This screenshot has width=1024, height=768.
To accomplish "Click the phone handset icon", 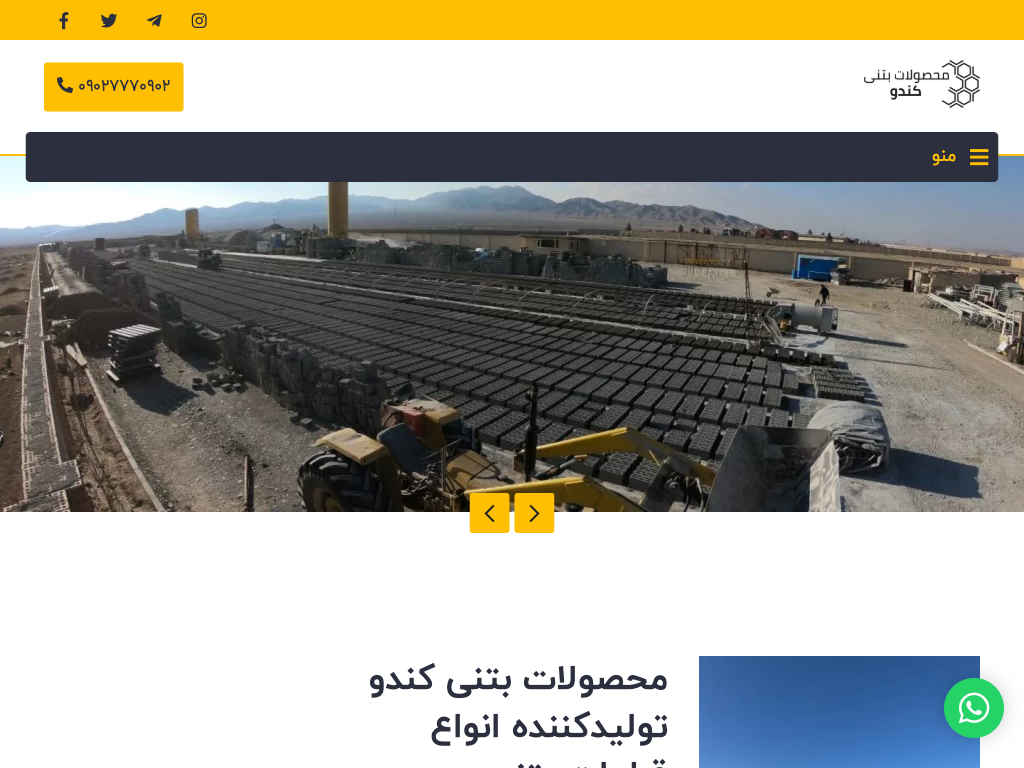I will 65,85.
